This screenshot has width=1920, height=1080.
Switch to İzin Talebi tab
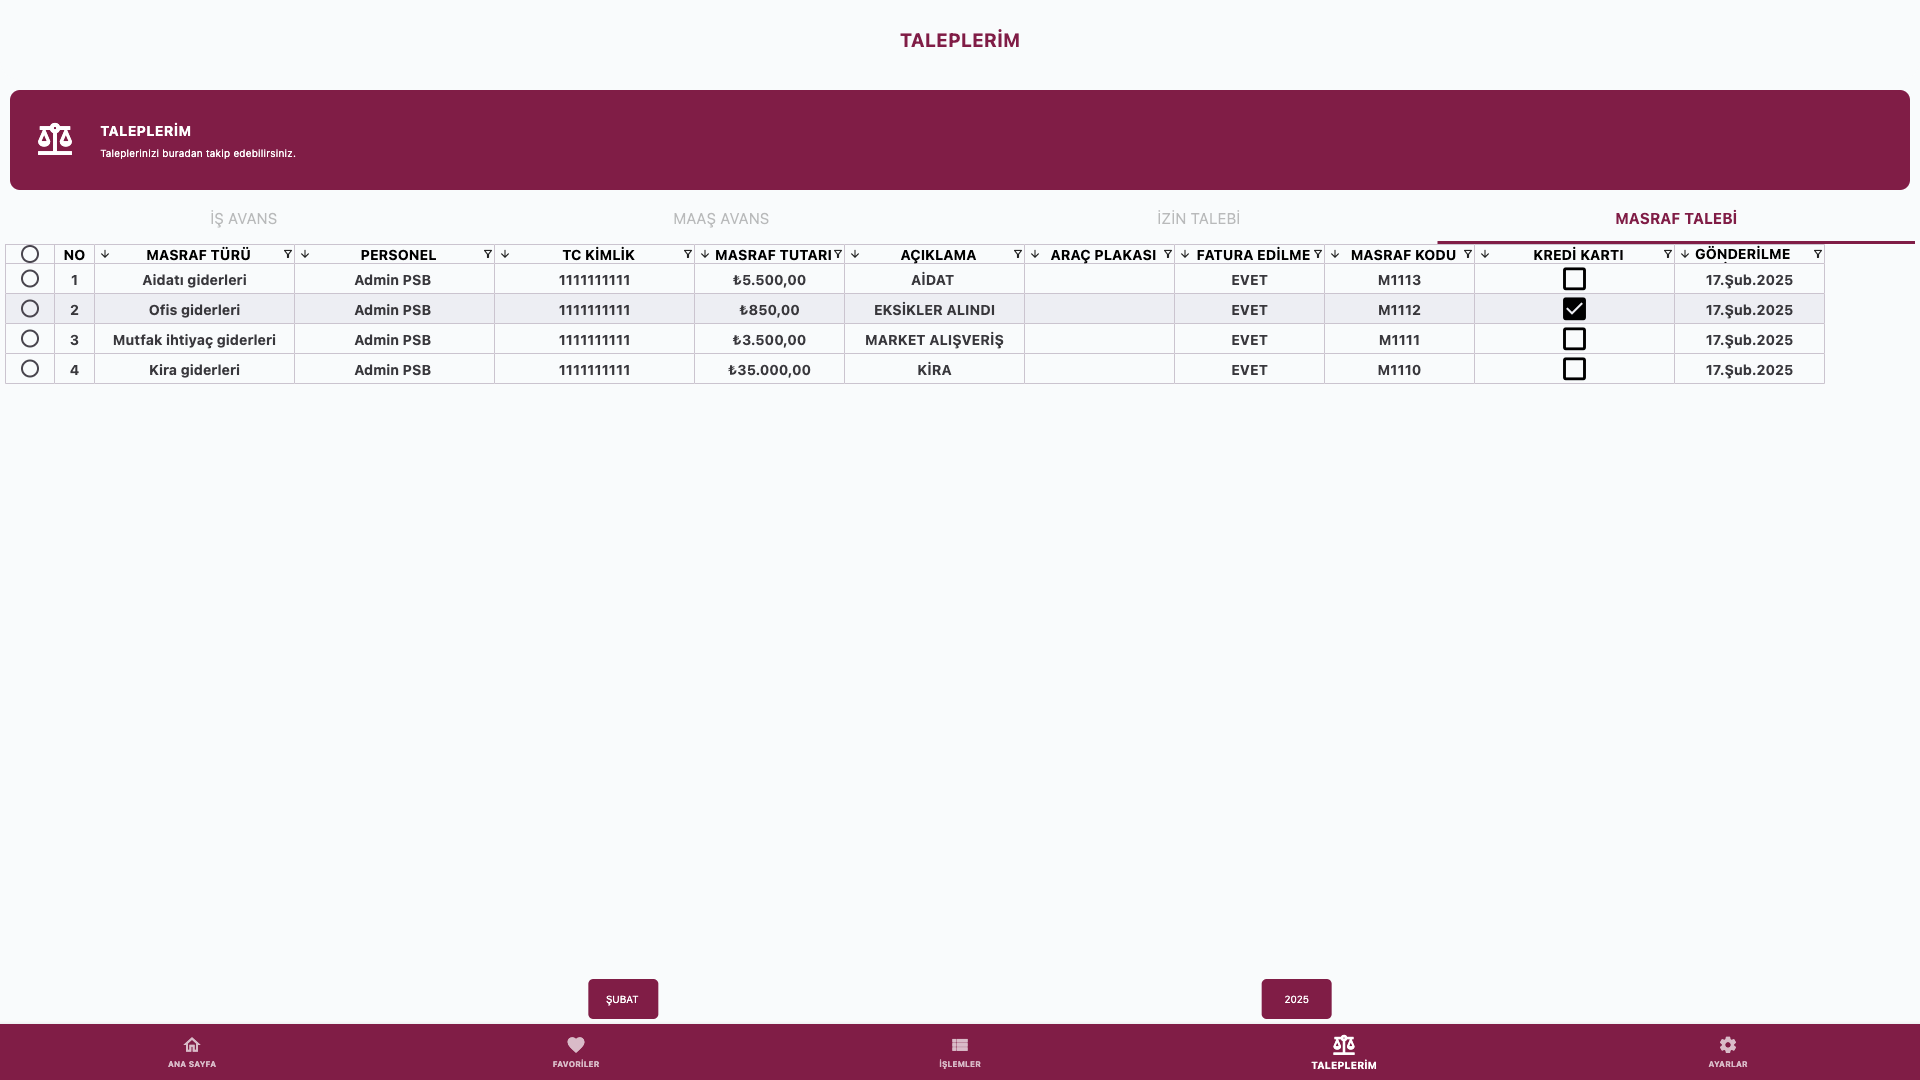coord(1198,218)
